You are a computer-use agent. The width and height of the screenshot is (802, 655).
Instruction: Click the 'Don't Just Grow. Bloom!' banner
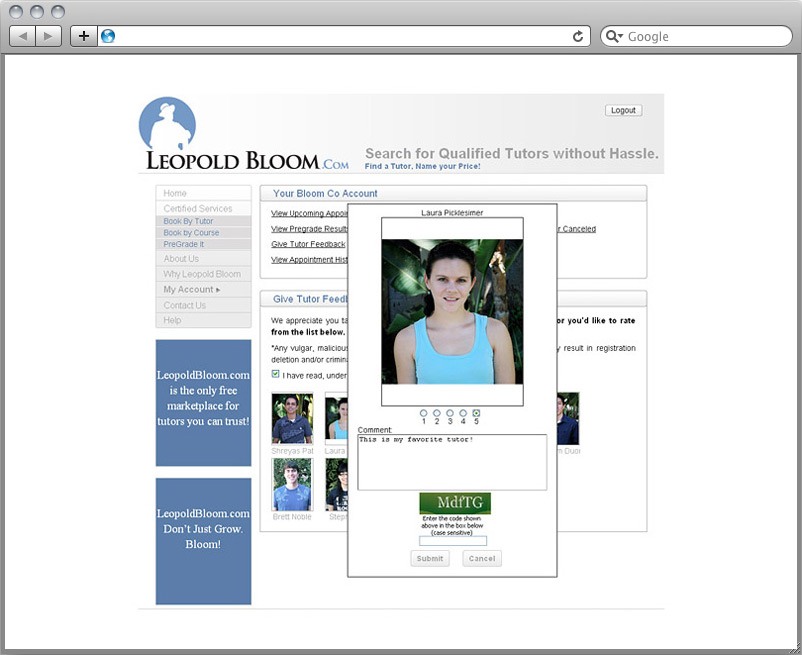click(x=204, y=541)
